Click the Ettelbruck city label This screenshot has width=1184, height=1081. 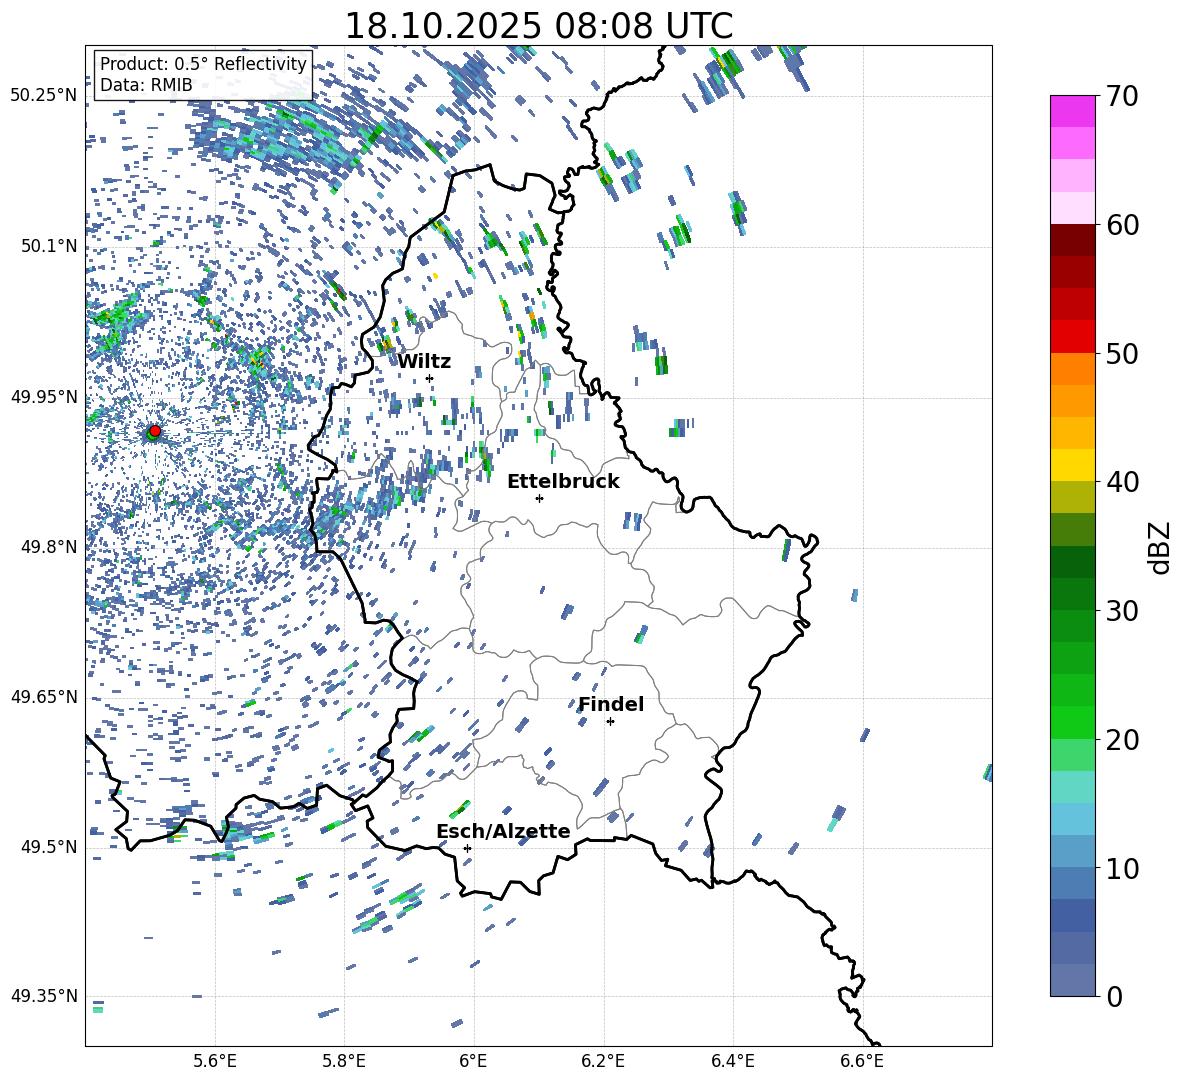(x=563, y=481)
